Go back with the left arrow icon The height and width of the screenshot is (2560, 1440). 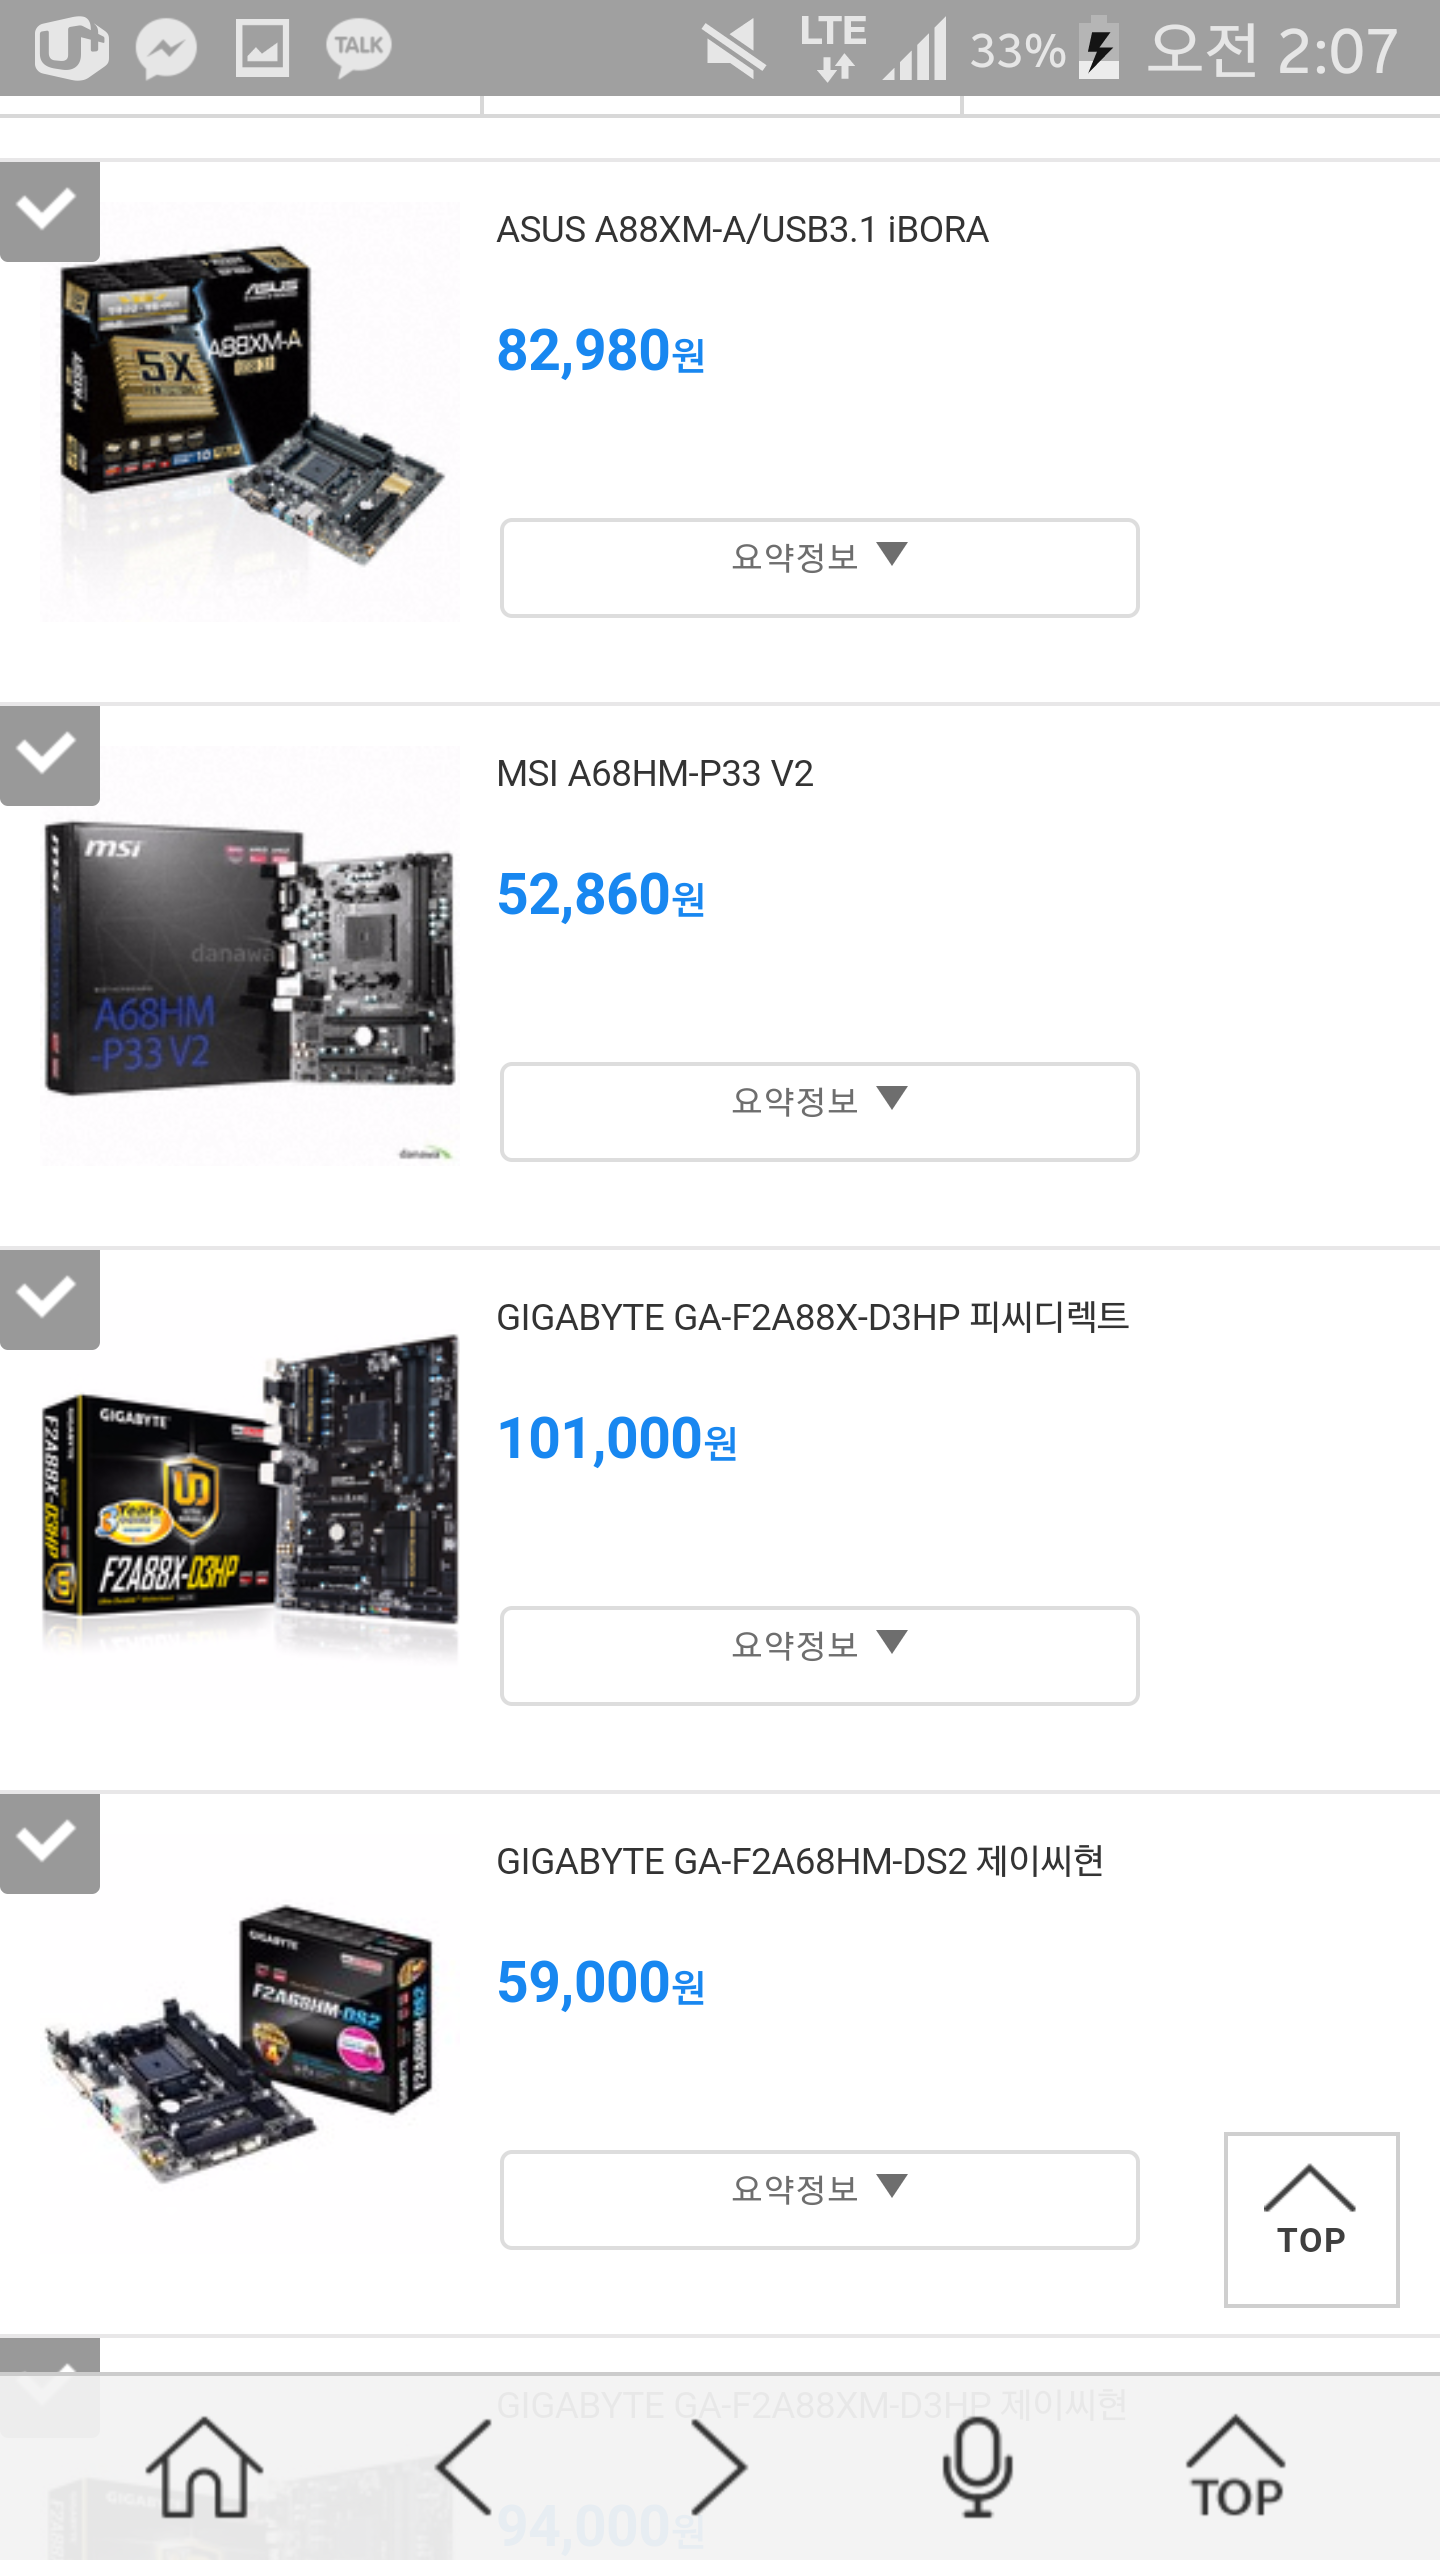point(465,2467)
